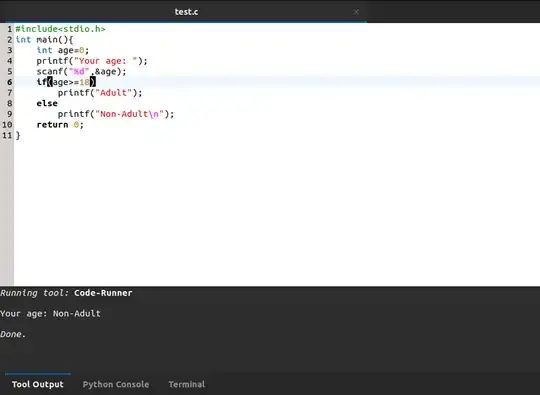Switch to the Tool Output tab

coord(38,384)
